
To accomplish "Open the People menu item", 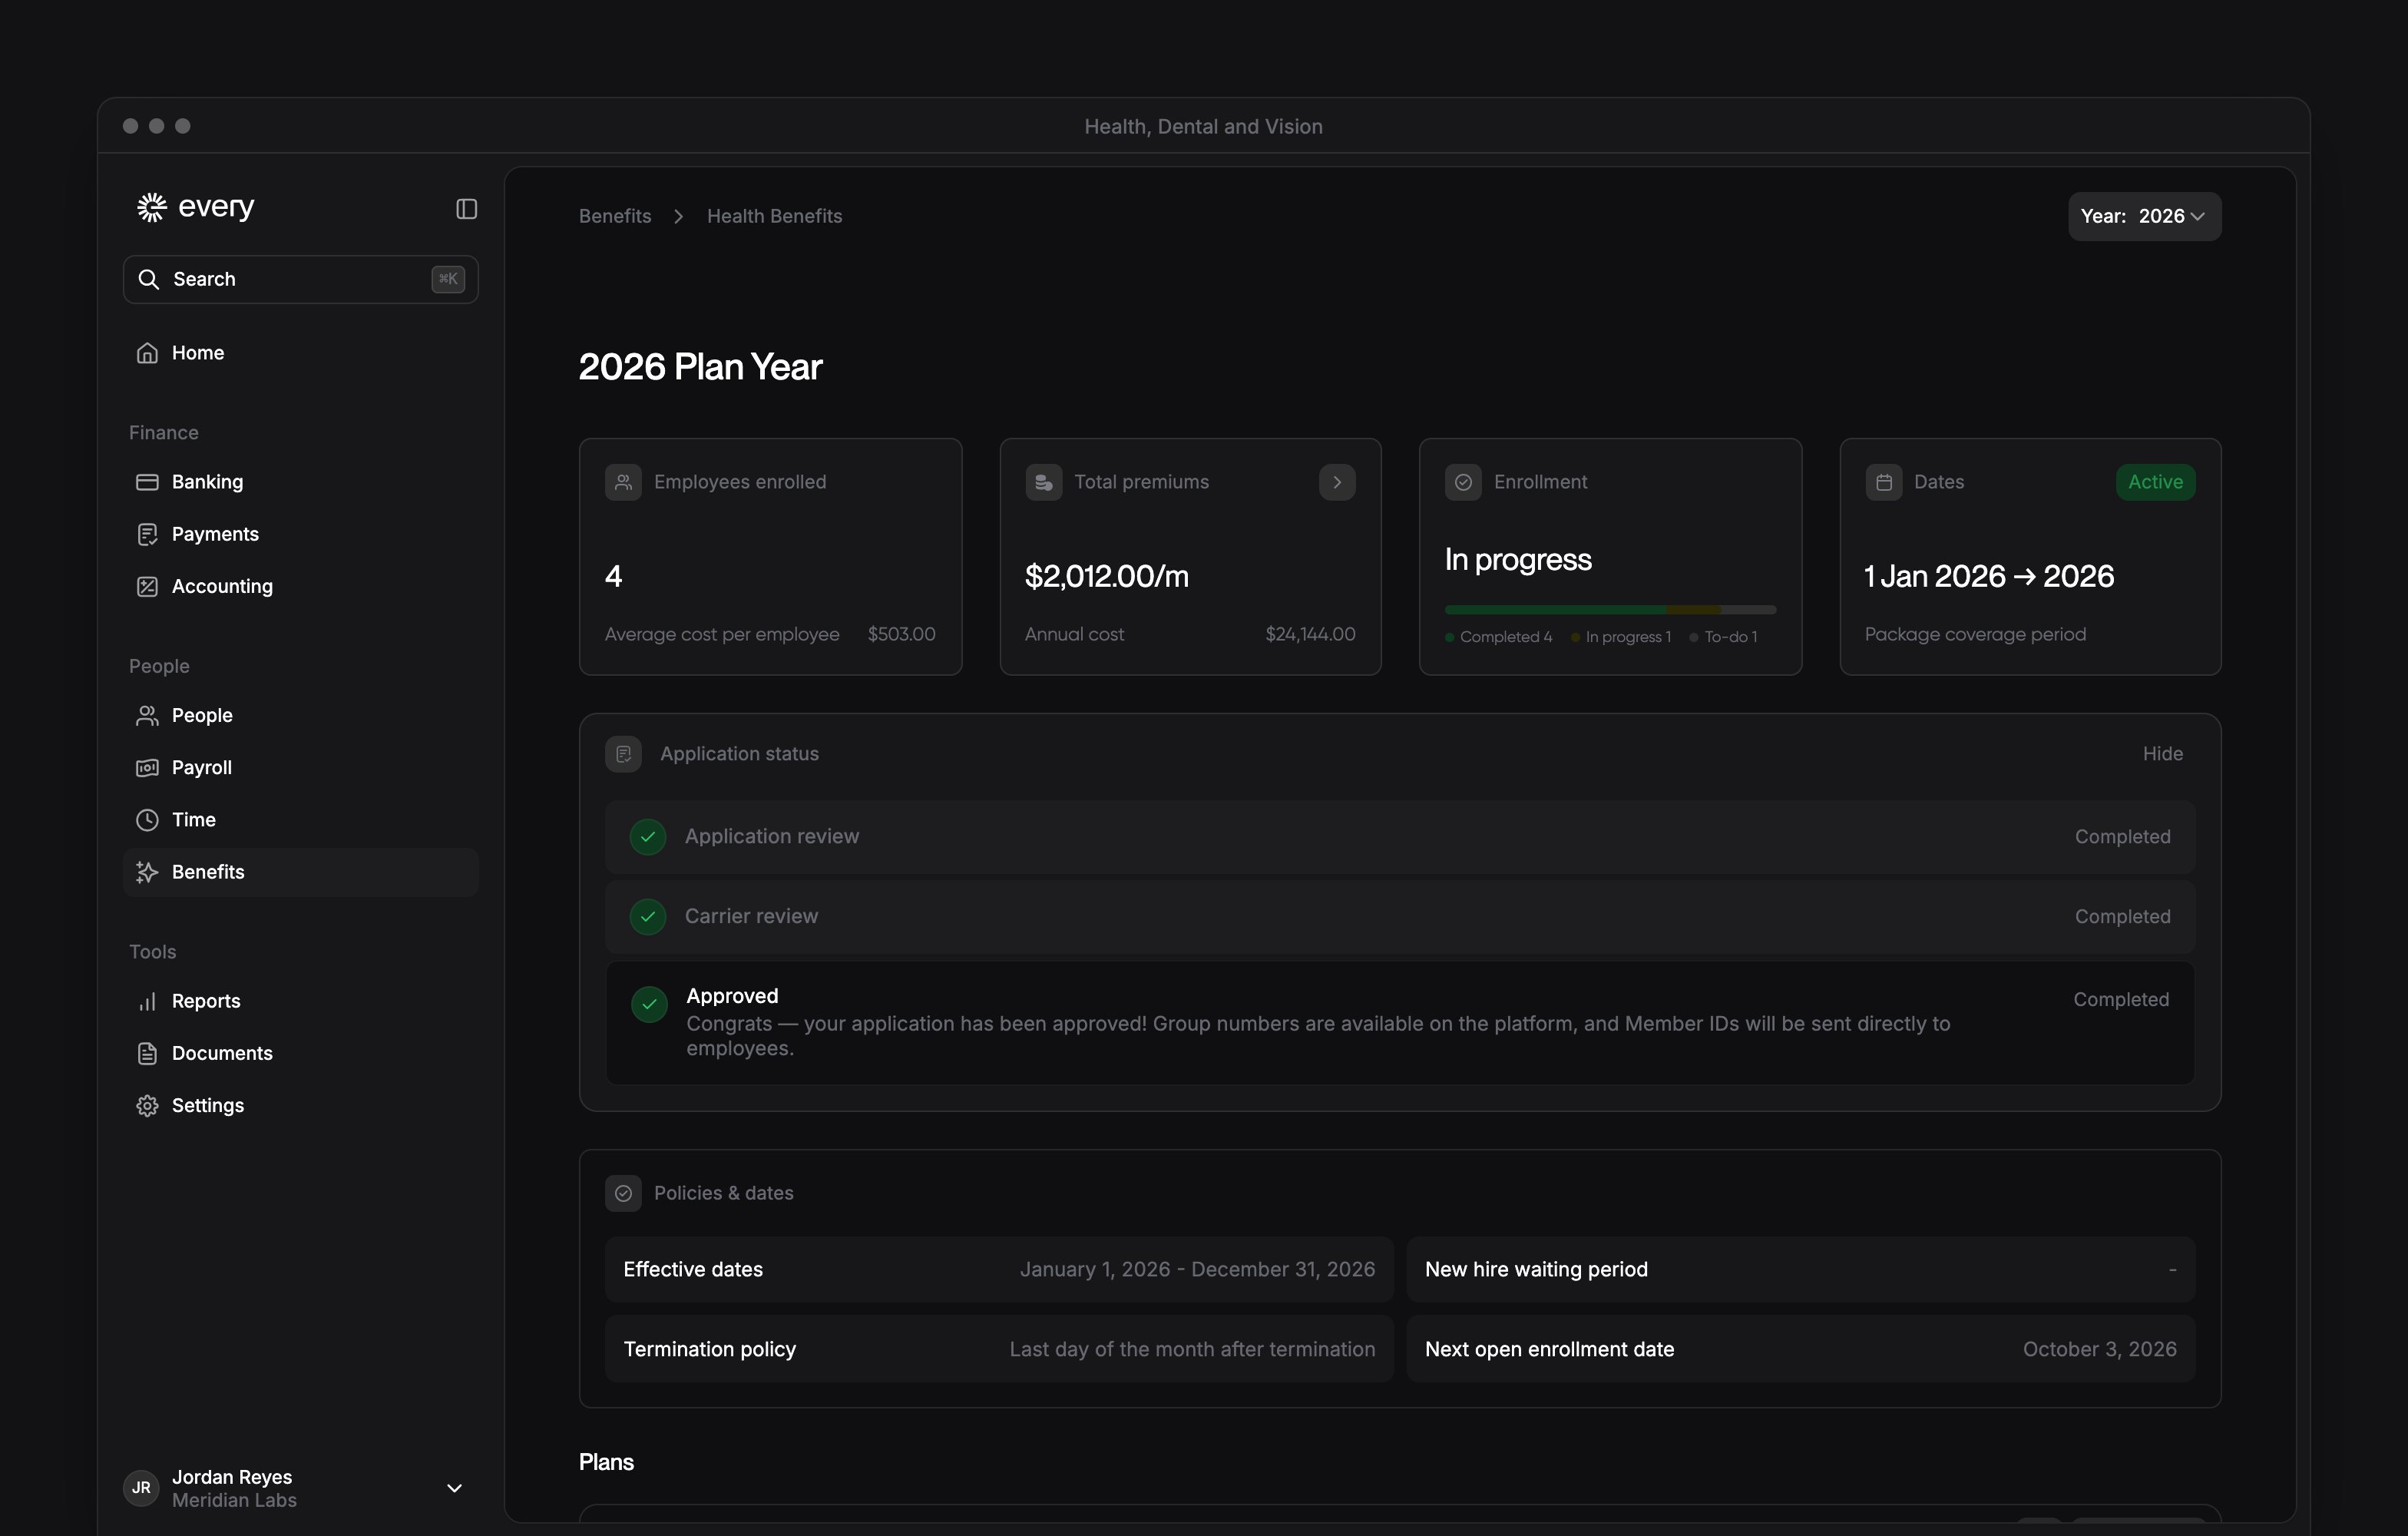I will 300,715.
